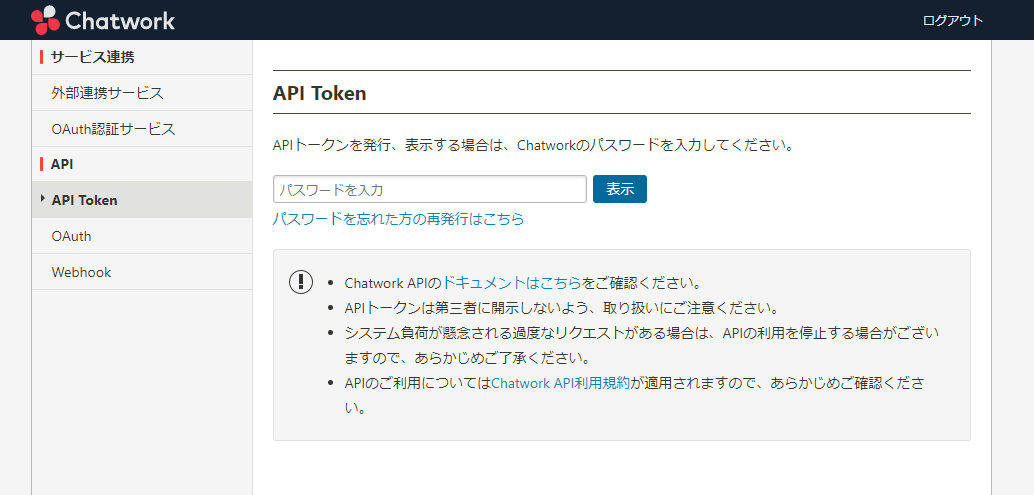Screen dimensions: 1034x495
Task: Open パスワードを忘れた方の再発行はこちら link
Action: tap(398, 219)
